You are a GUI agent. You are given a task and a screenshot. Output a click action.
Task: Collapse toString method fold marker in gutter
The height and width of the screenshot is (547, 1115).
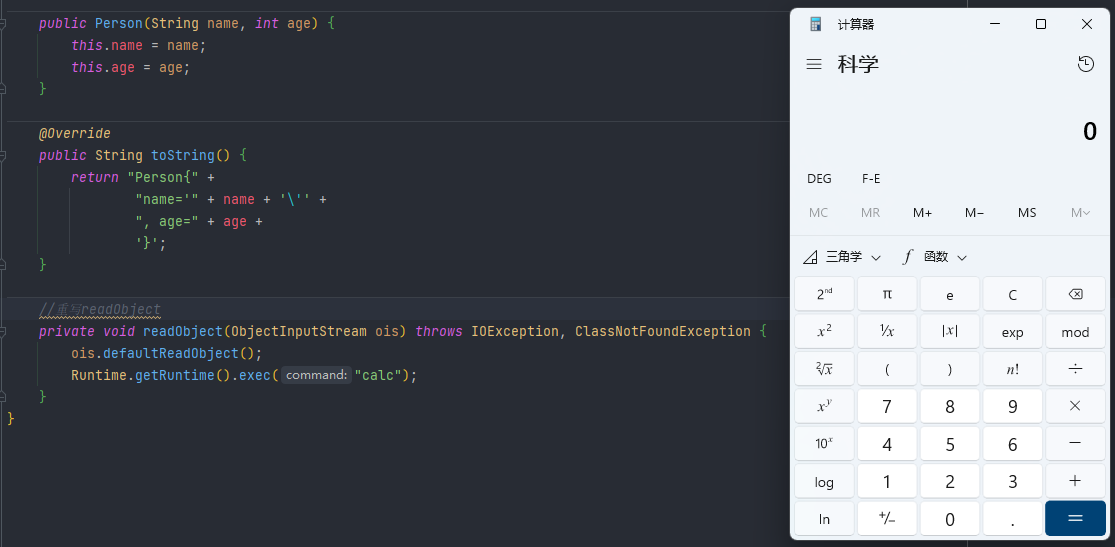point(3,155)
